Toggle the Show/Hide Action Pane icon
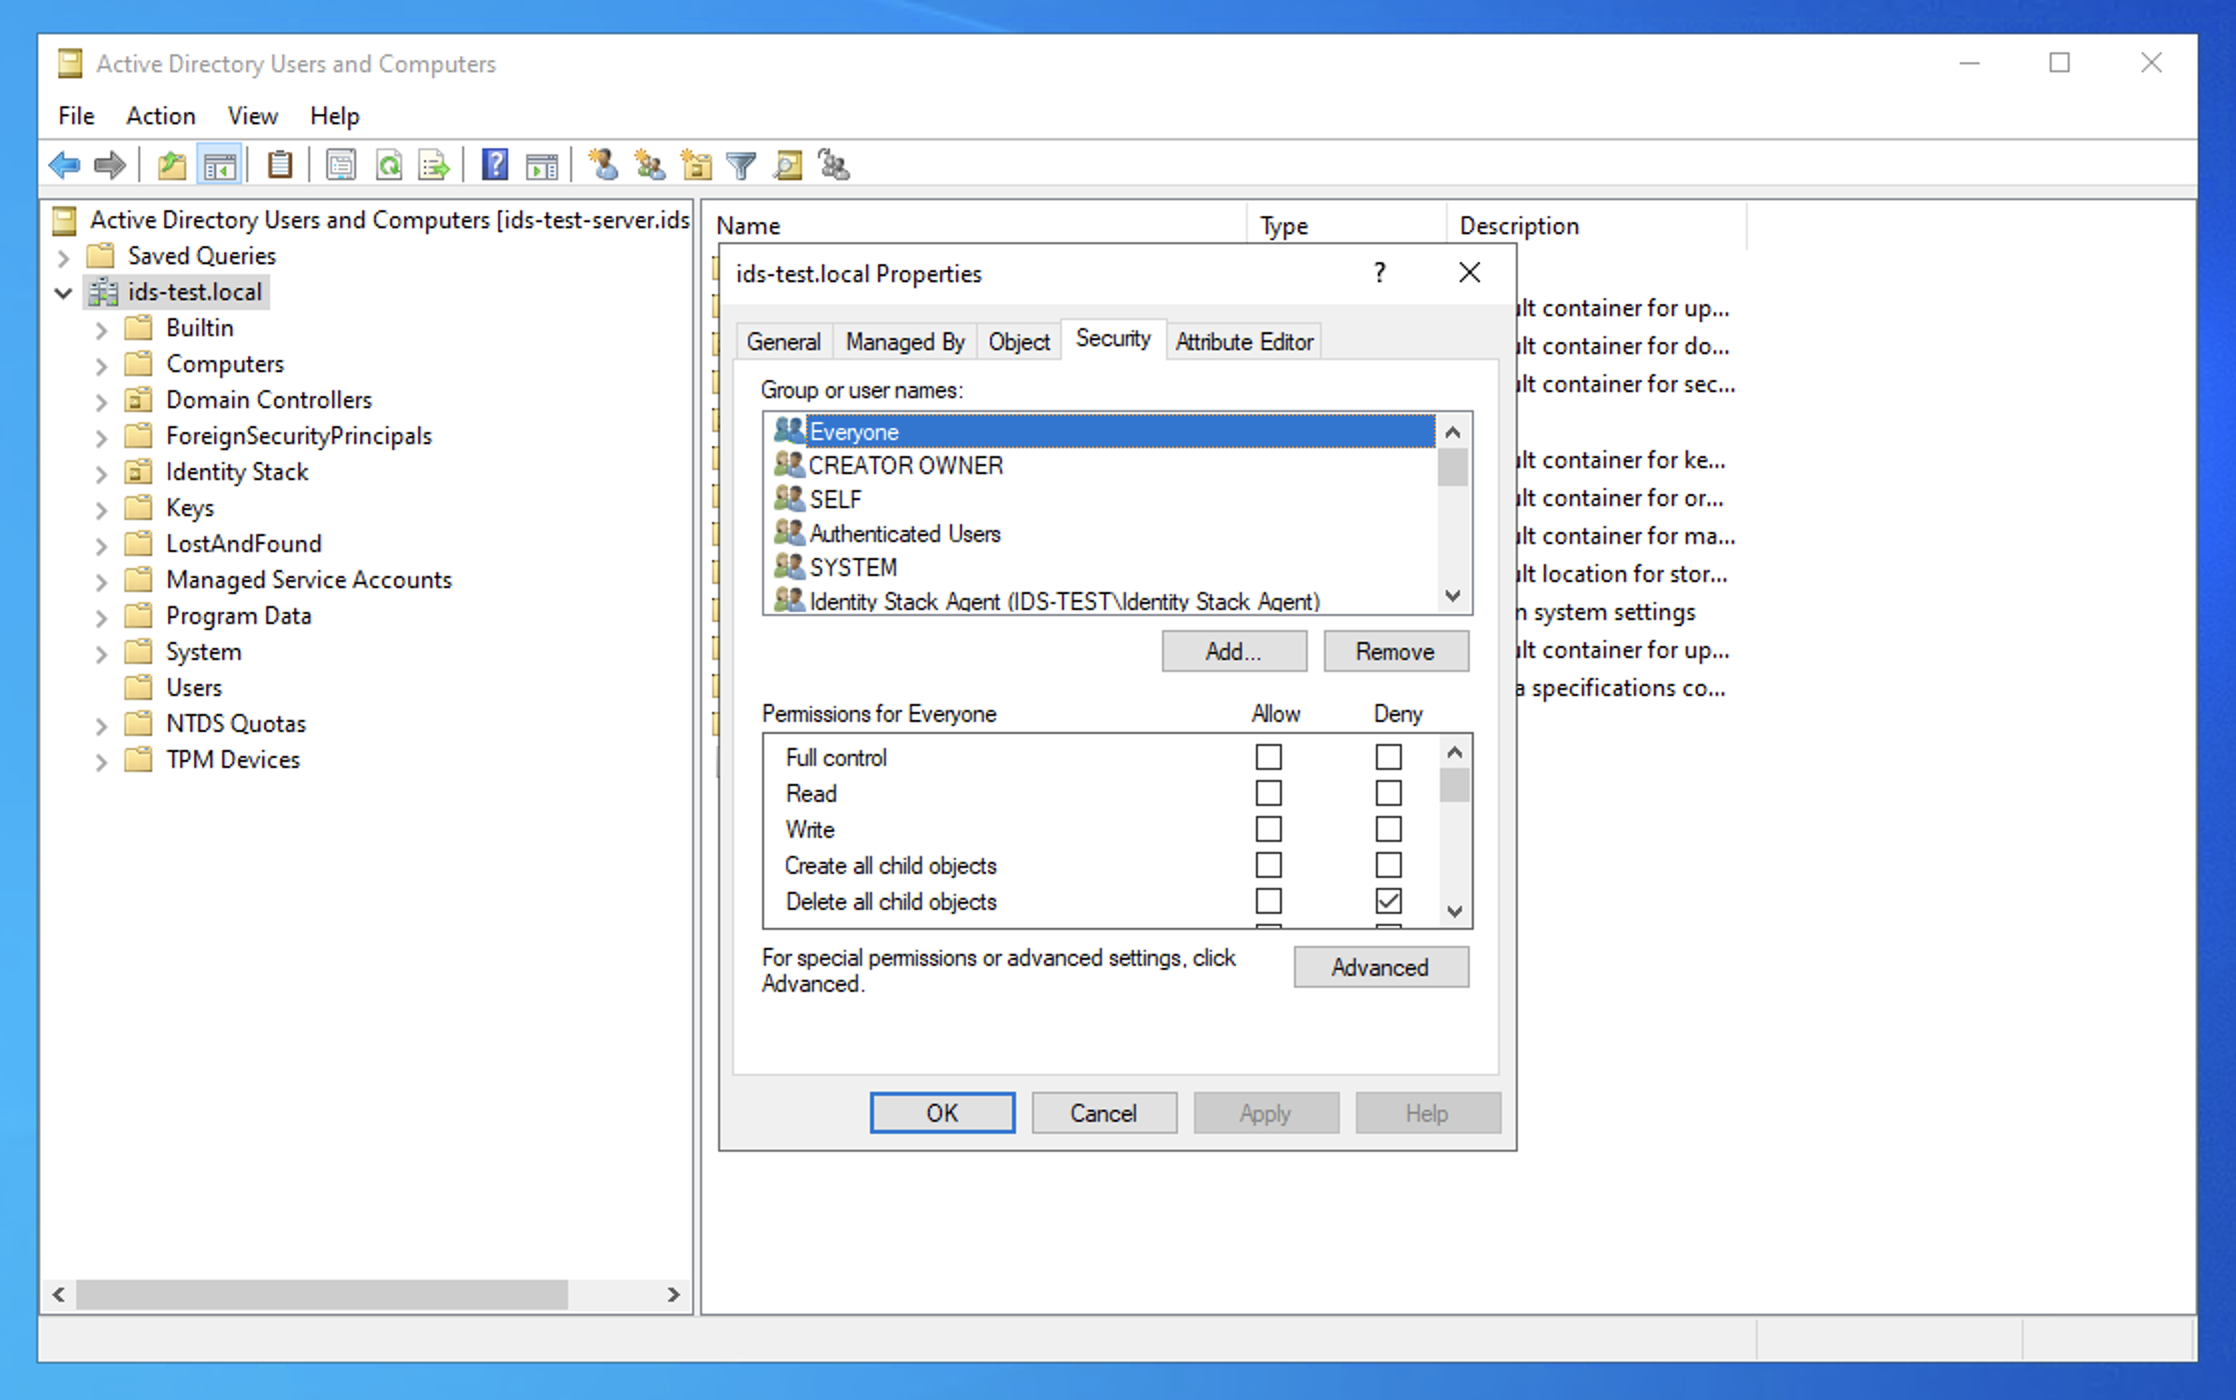The height and width of the screenshot is (1400, 2236). 541,165
